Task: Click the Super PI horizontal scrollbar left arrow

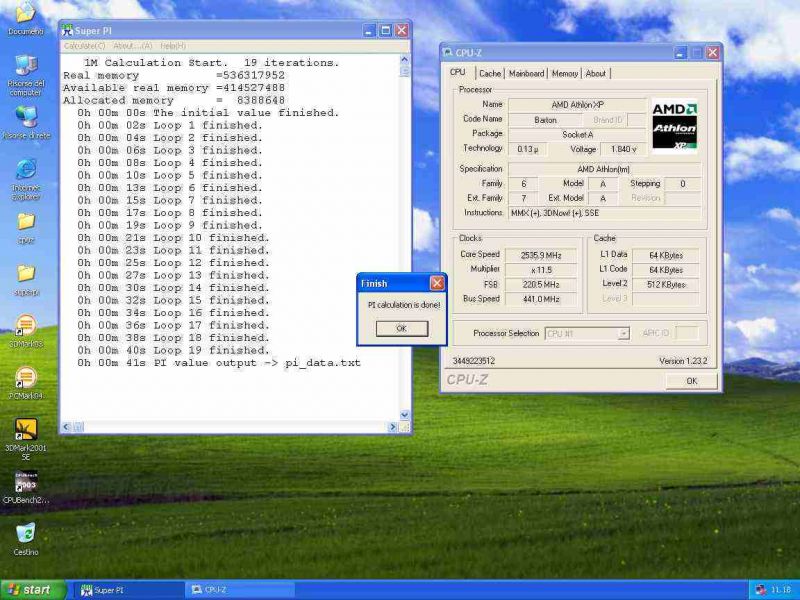Action: [x=66, y=427]
